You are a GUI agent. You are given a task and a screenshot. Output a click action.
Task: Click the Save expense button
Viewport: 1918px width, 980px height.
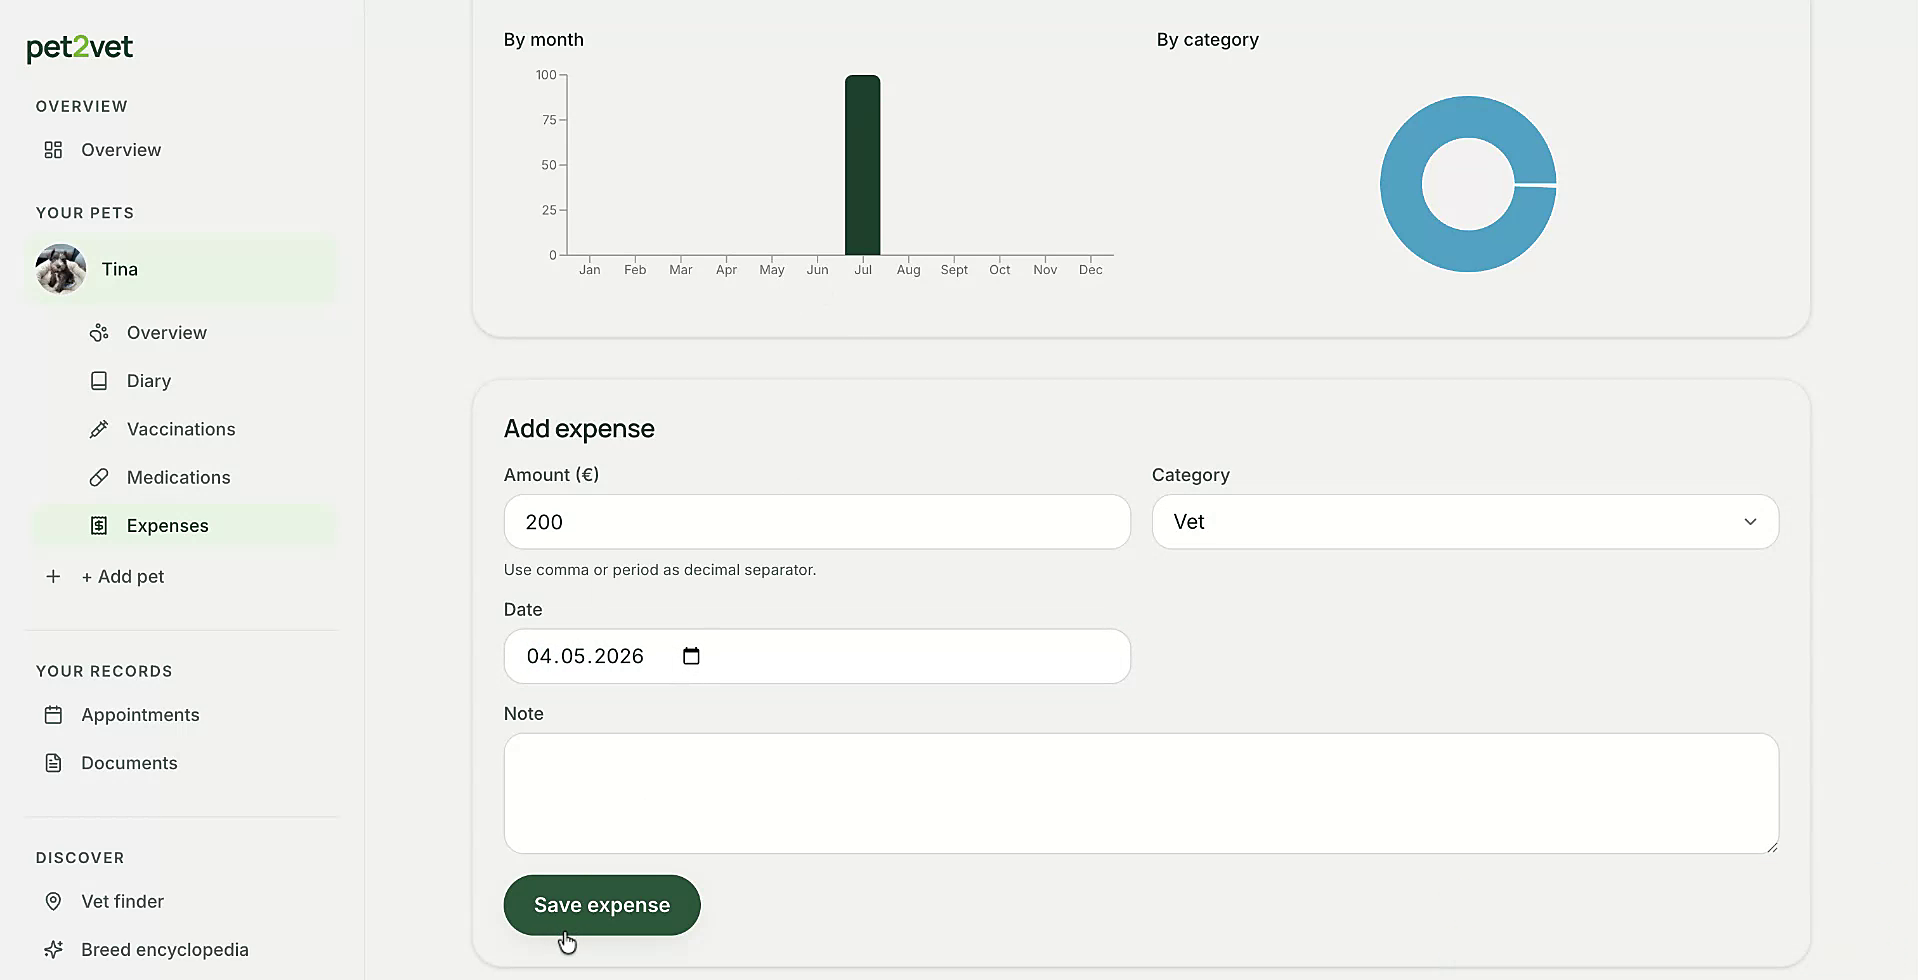click(602, 905)
